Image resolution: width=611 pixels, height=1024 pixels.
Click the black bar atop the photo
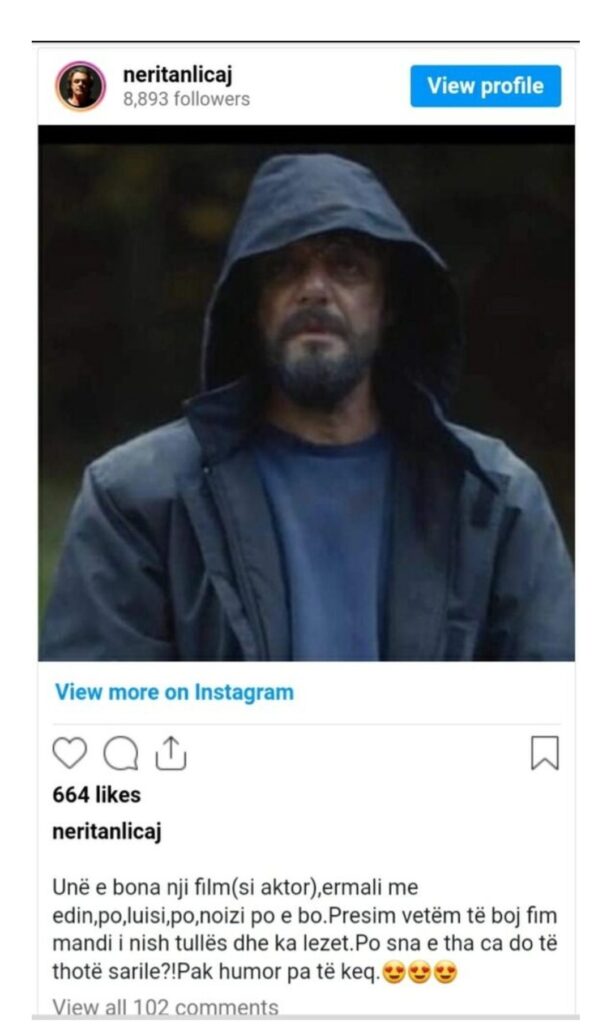[x=306, y=135]
